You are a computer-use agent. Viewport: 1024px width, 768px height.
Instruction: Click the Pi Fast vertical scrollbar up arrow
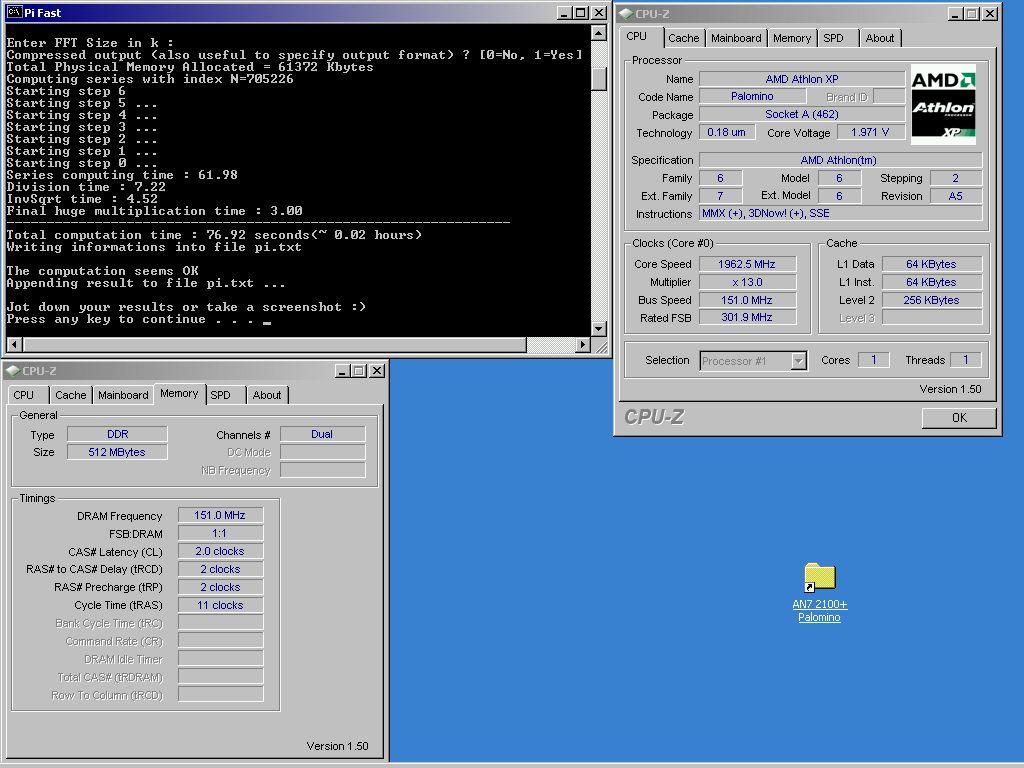(599, 33)
